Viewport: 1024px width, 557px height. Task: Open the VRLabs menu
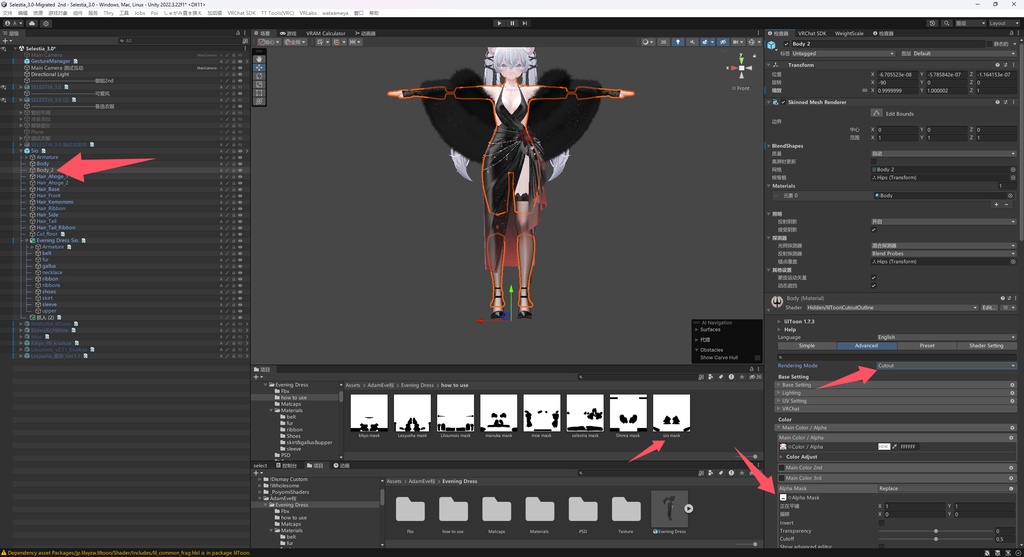click(308, 13)
